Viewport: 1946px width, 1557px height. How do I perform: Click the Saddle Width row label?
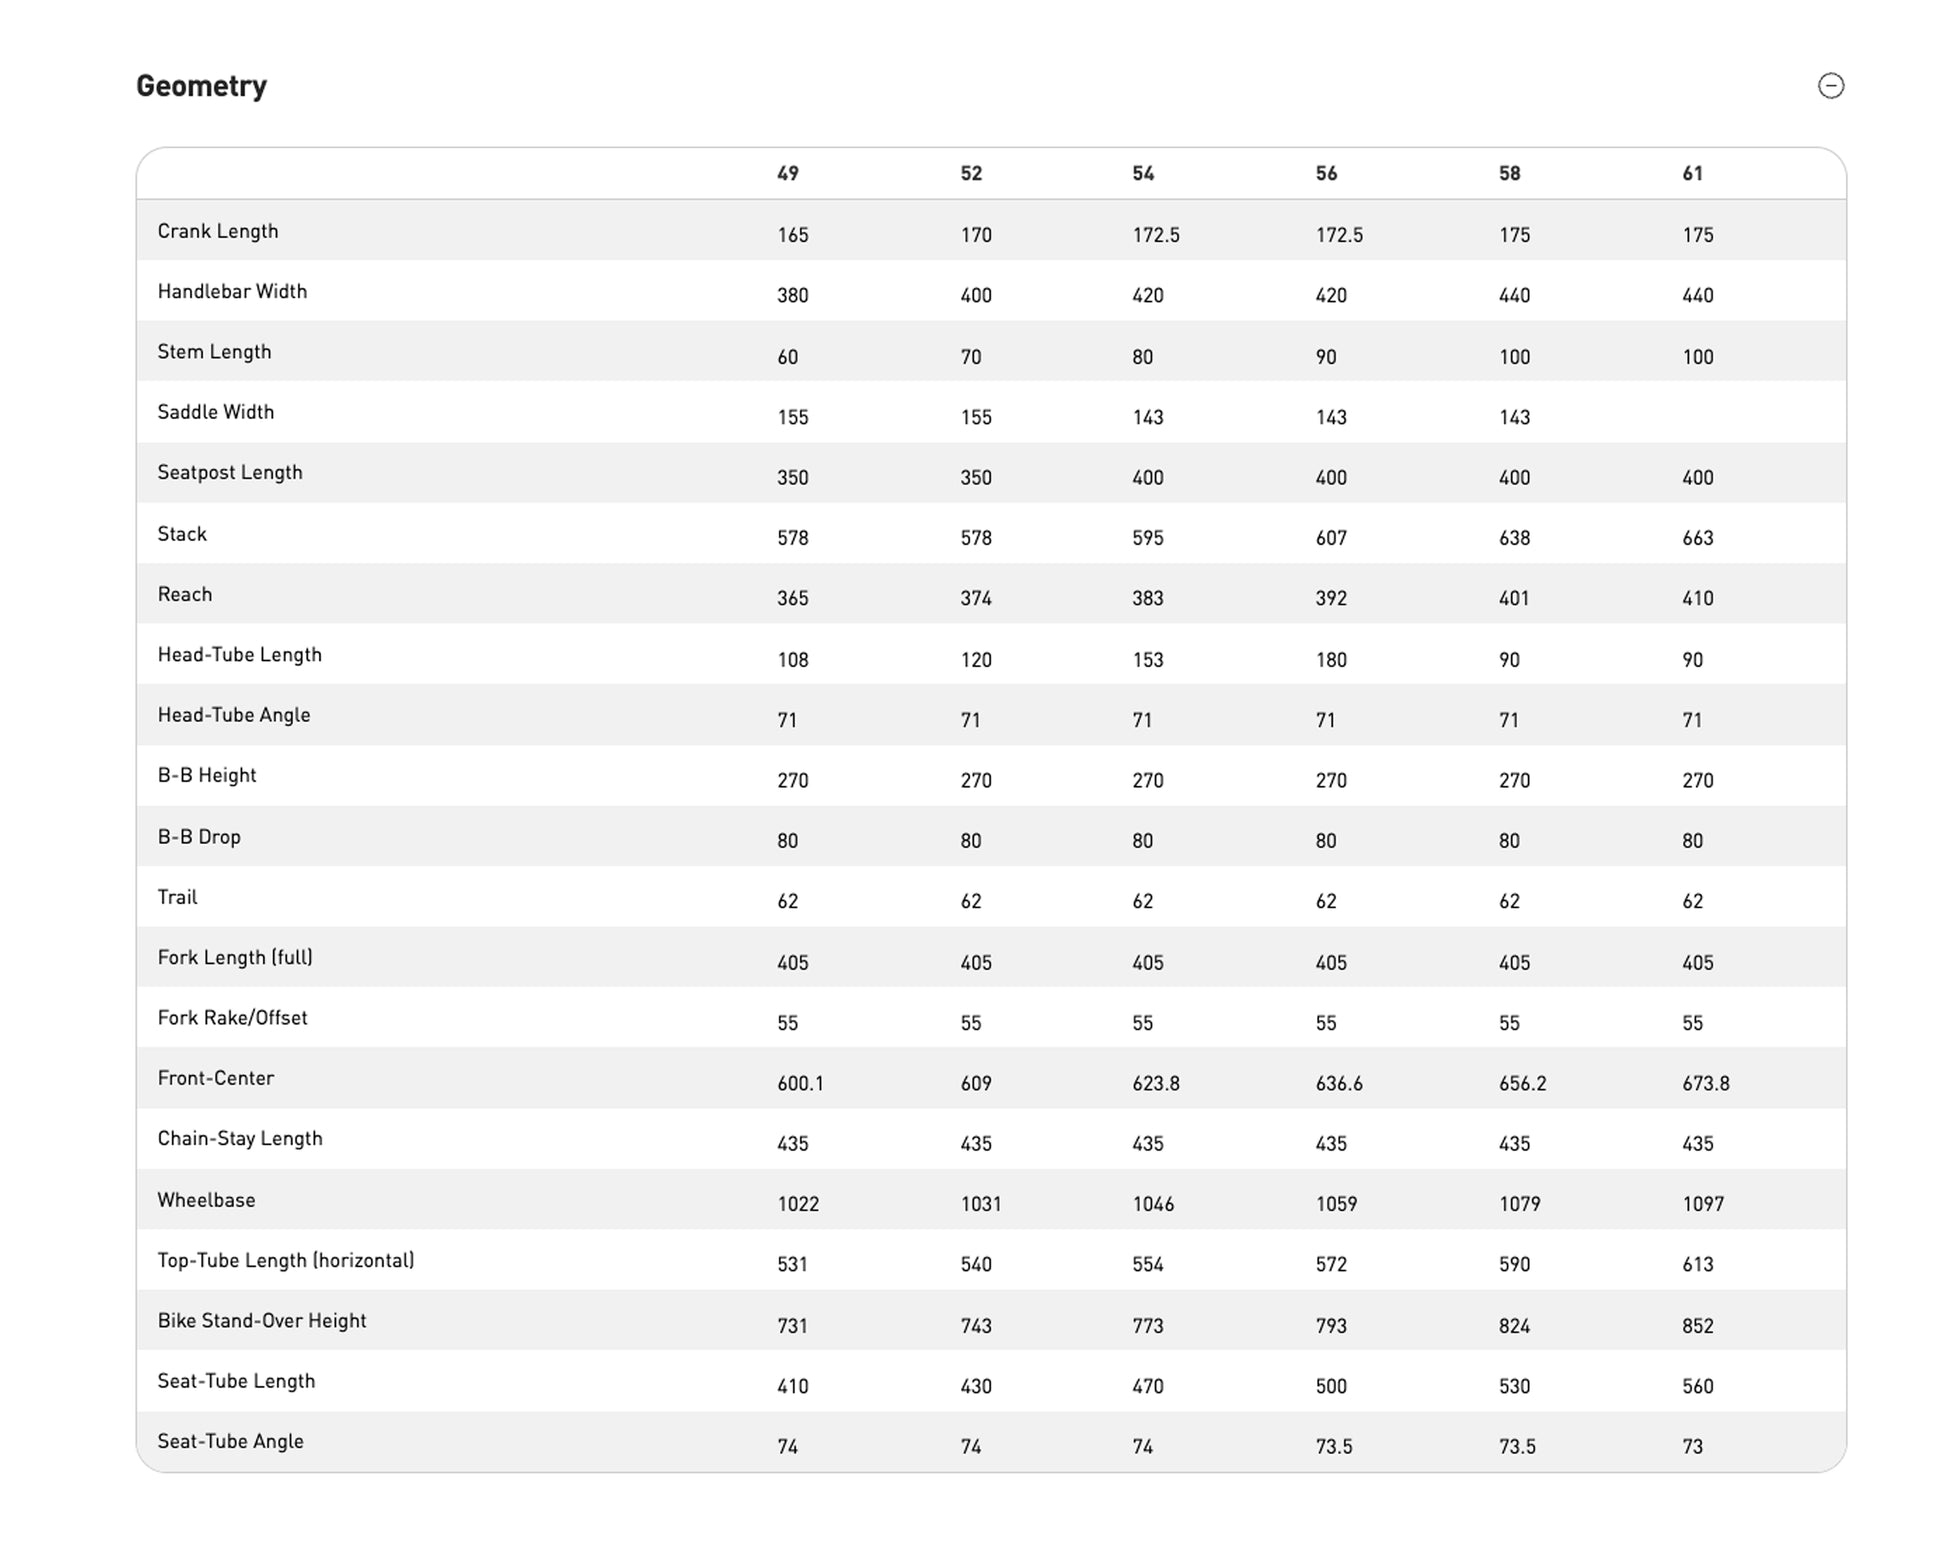[x=215, y=412]
